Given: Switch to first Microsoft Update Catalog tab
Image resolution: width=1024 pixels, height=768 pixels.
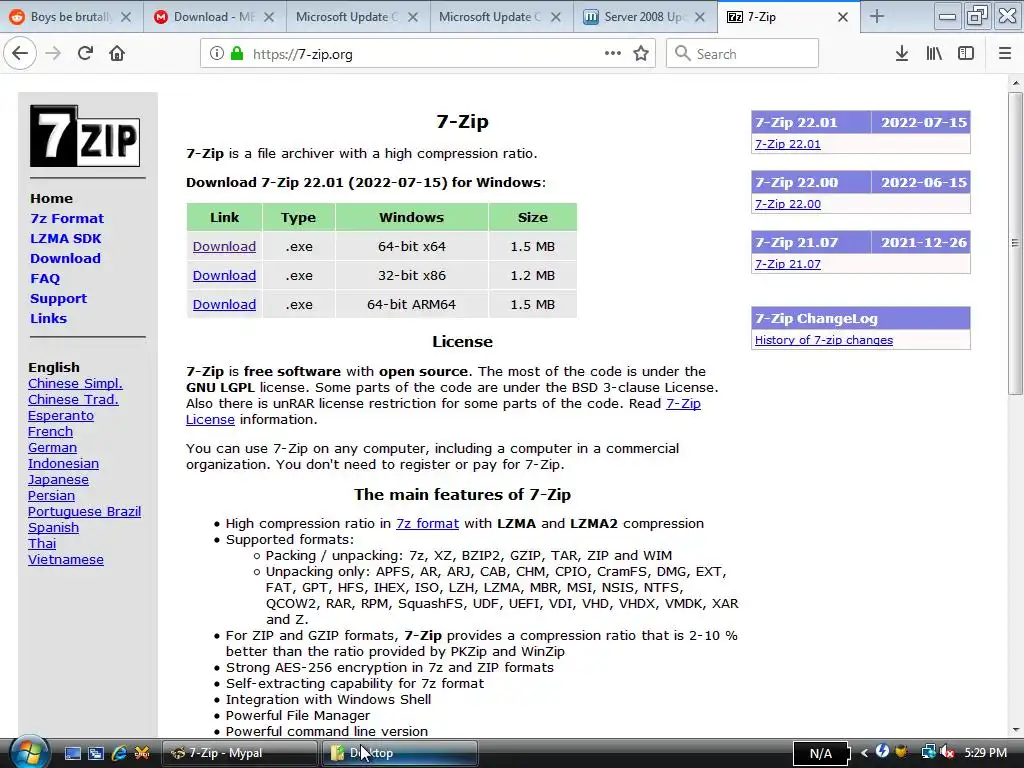Looking at the screenshot, I should click(357, 17).
